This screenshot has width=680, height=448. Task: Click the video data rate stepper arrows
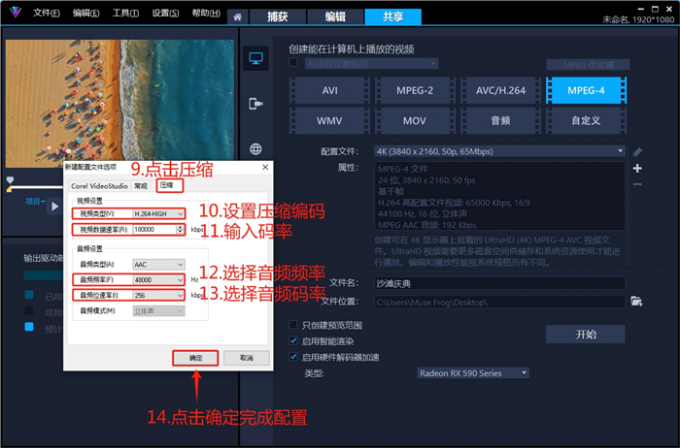[180, 229]
